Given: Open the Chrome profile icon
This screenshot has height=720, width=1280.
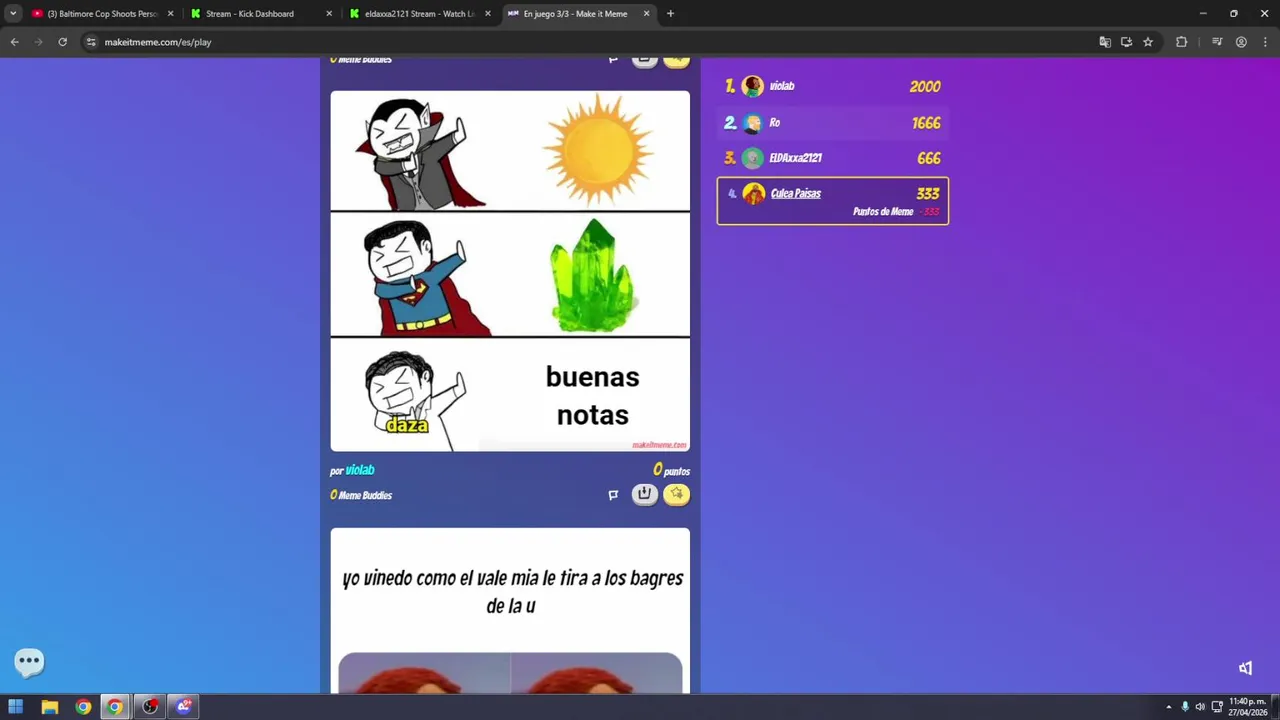Looking at the screenshot, I should point(1241,42).
